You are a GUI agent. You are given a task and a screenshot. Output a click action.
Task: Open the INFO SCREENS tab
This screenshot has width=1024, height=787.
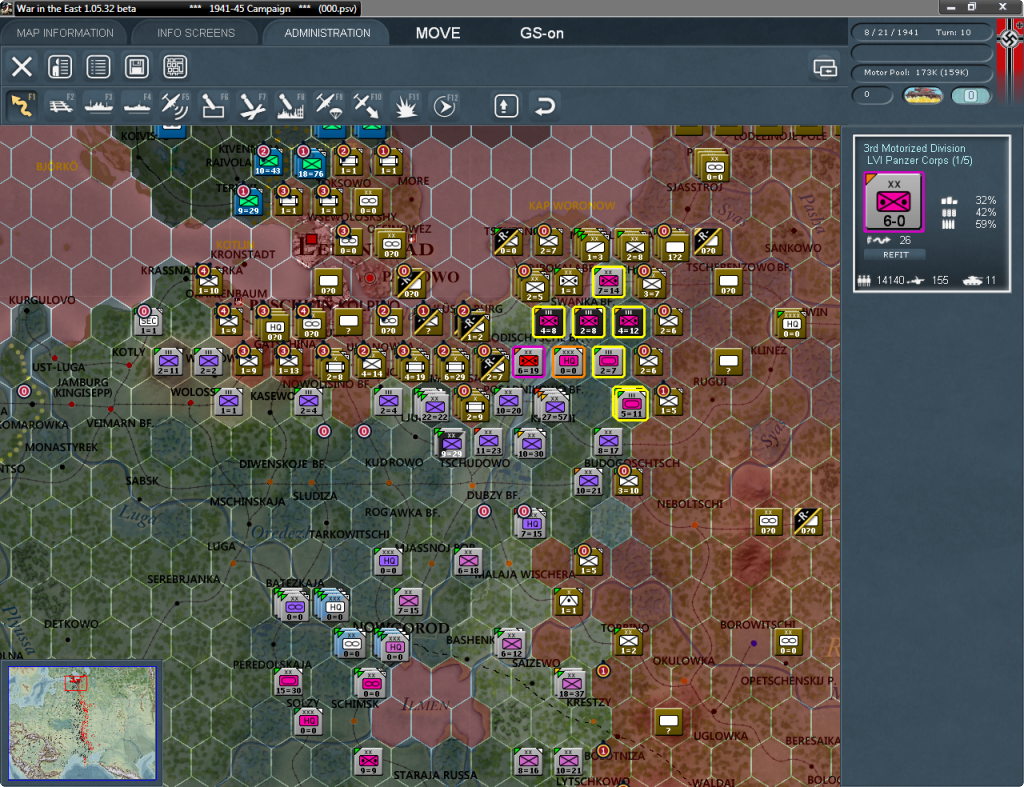[195, 33]
